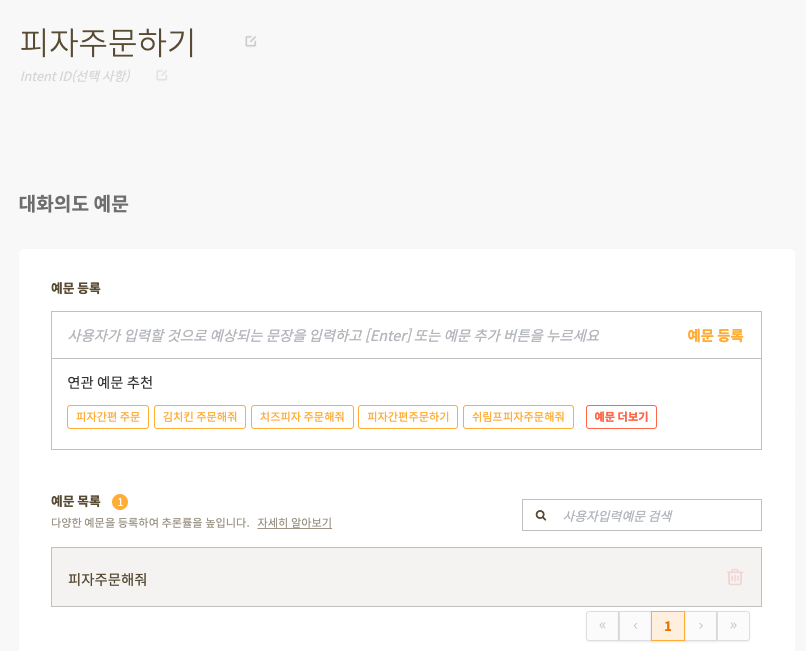Screen dimensions: 806x651
Task: Go to the next page arrow
Action: [x=701, y=626]
